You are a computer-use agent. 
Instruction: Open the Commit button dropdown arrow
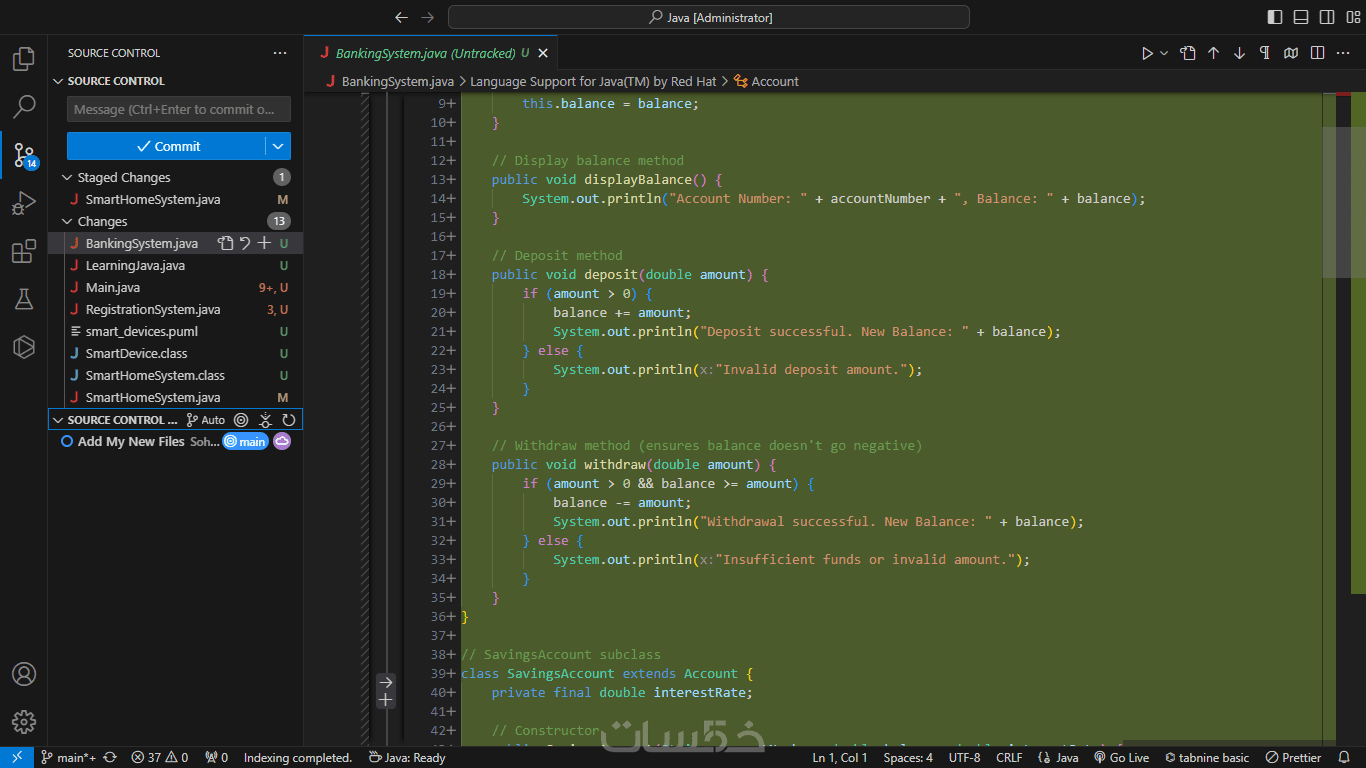coord(278,146)
